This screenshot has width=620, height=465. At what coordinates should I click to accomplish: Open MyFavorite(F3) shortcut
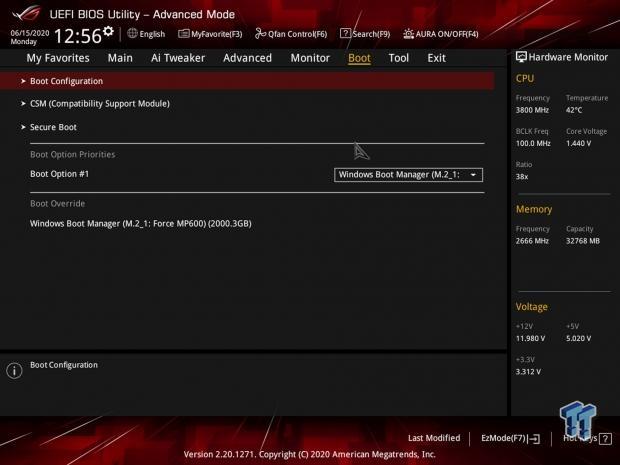click(210, 34)
